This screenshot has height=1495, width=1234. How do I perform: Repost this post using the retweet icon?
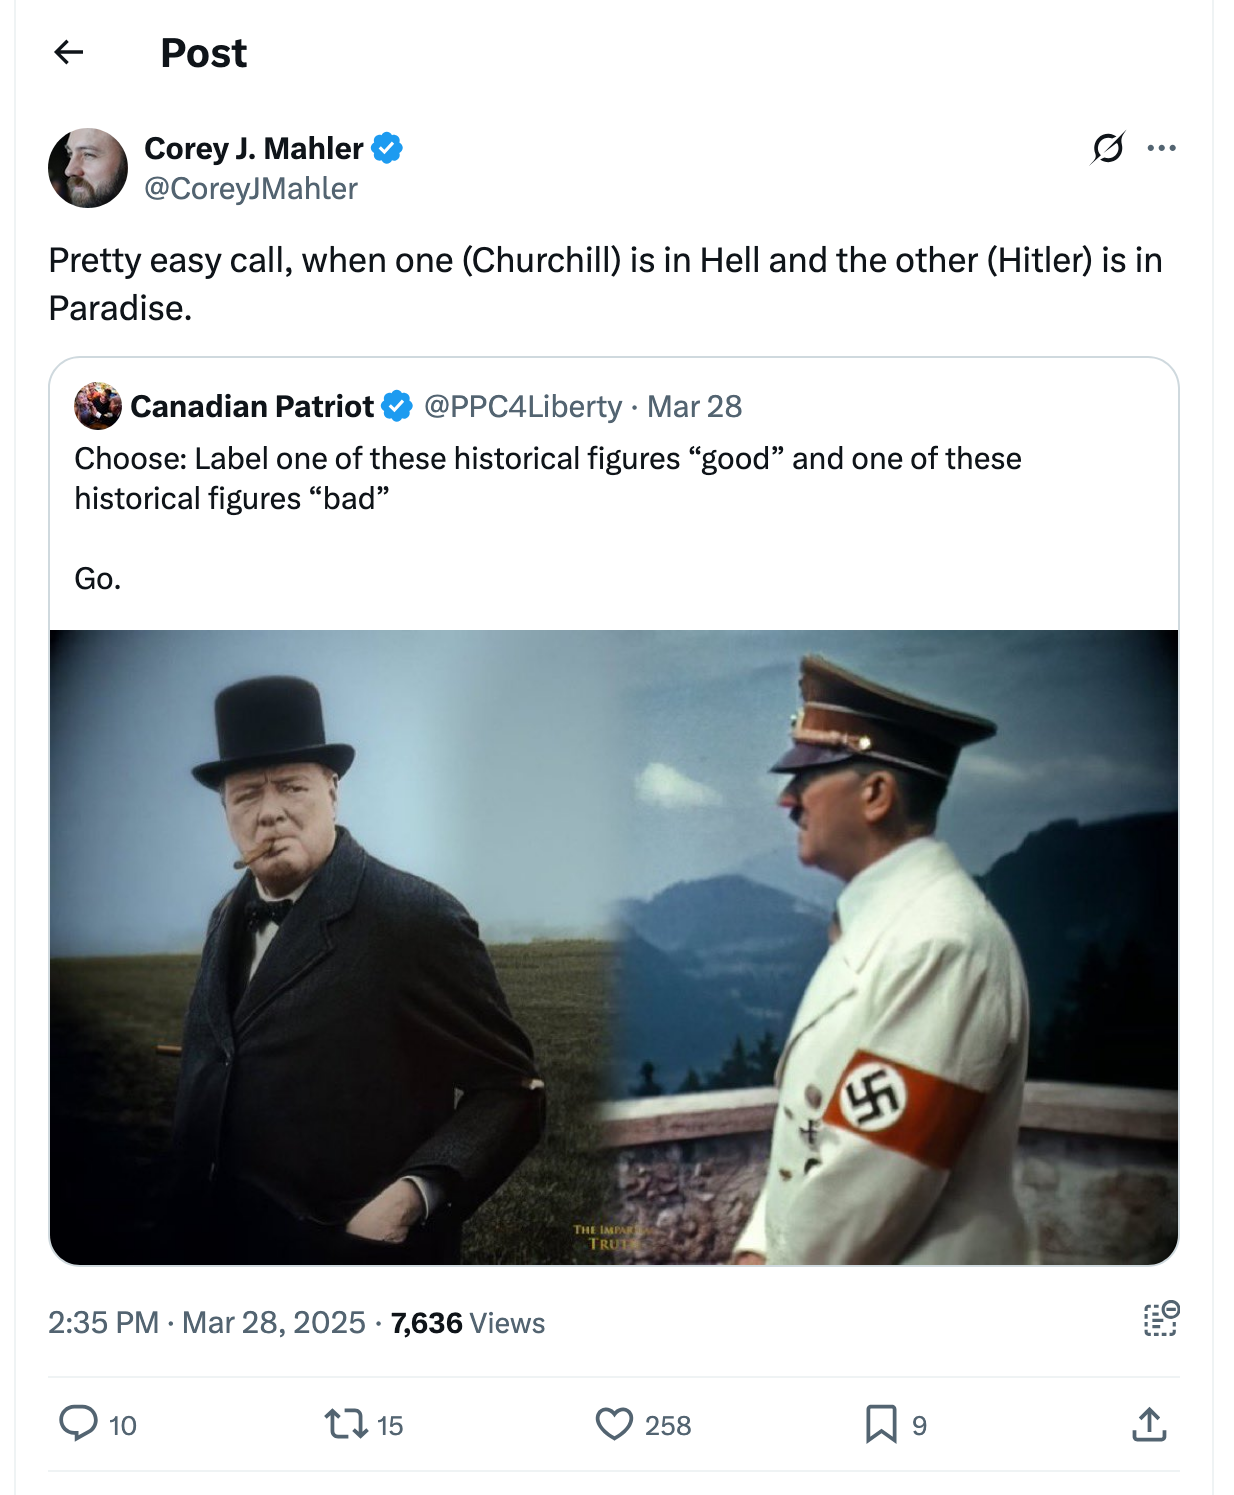click(x=346, y=1423)
